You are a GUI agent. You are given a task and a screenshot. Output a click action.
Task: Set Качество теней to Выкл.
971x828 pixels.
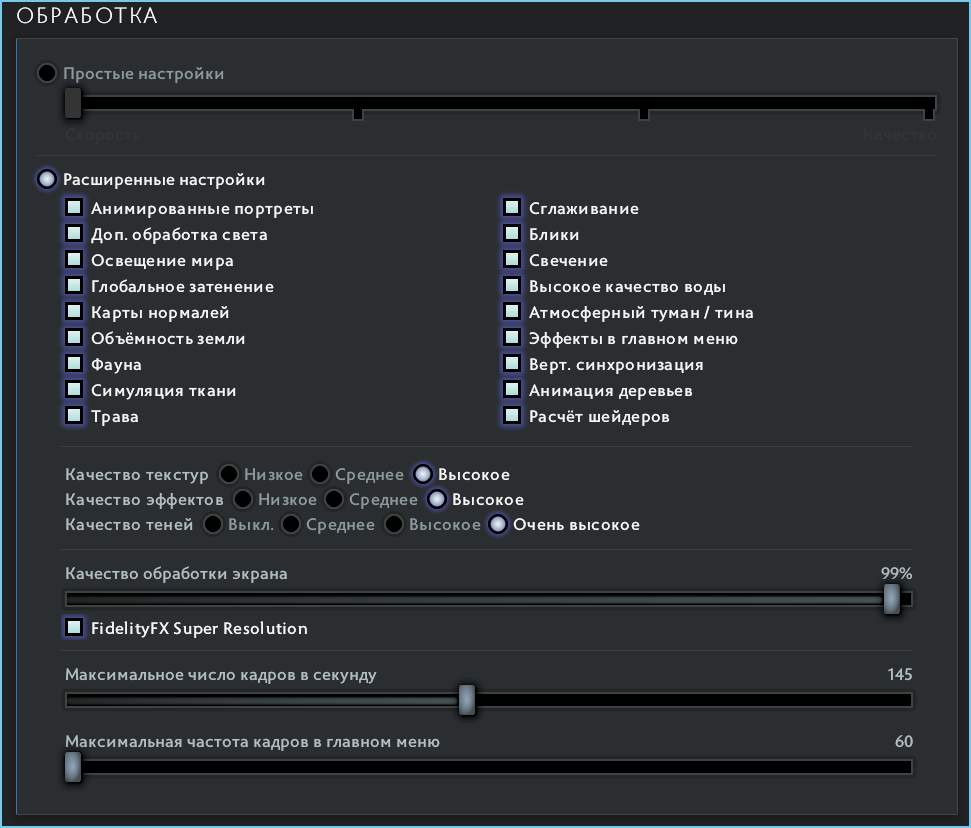point(213,524)
